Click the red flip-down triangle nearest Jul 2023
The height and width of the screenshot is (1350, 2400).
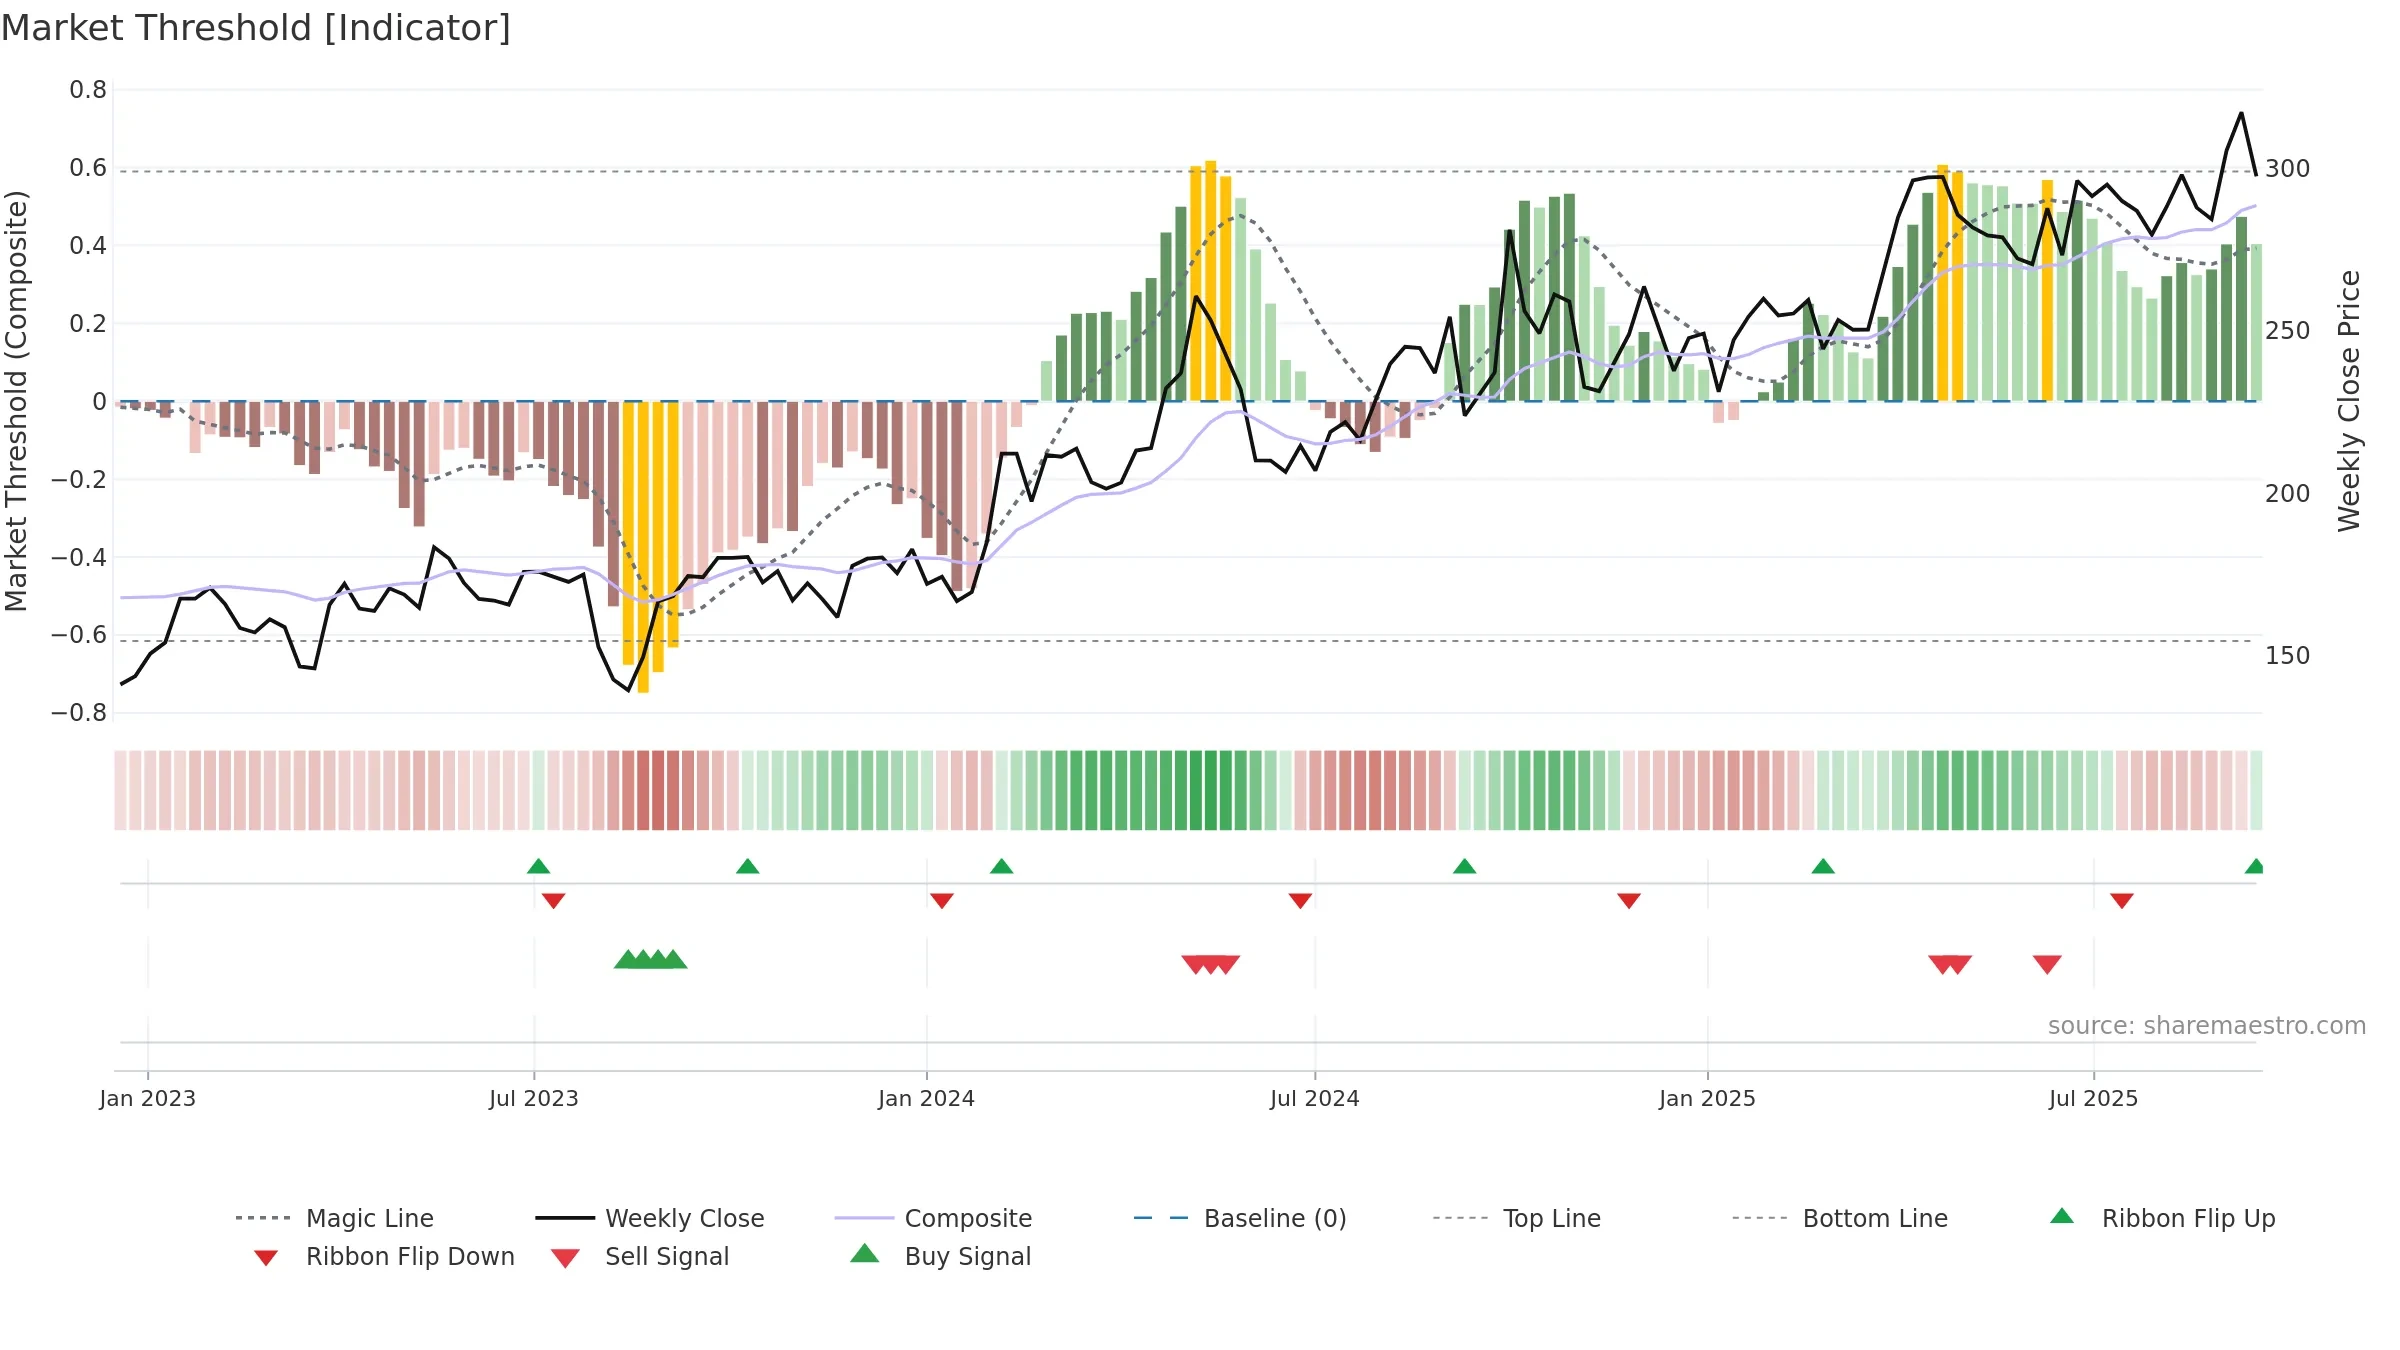coord(554,901)
